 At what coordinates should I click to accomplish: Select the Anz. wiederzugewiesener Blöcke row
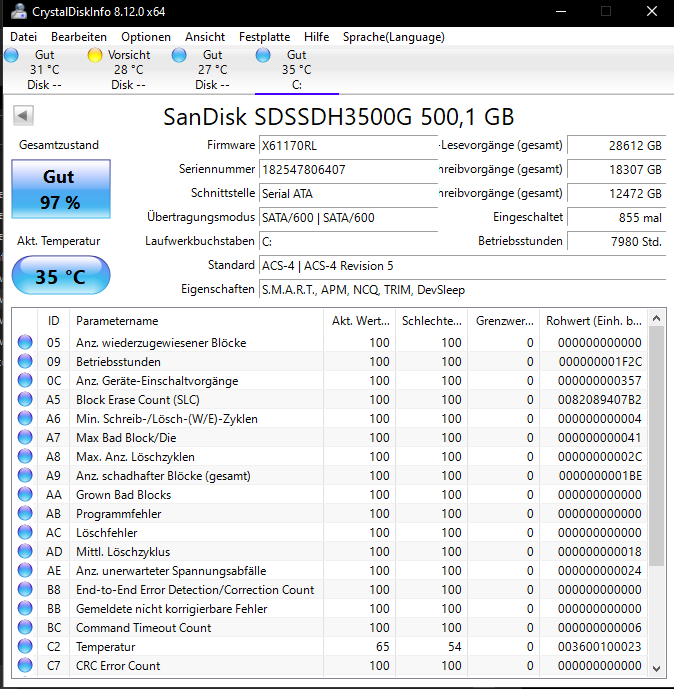(x=330, y=342)
